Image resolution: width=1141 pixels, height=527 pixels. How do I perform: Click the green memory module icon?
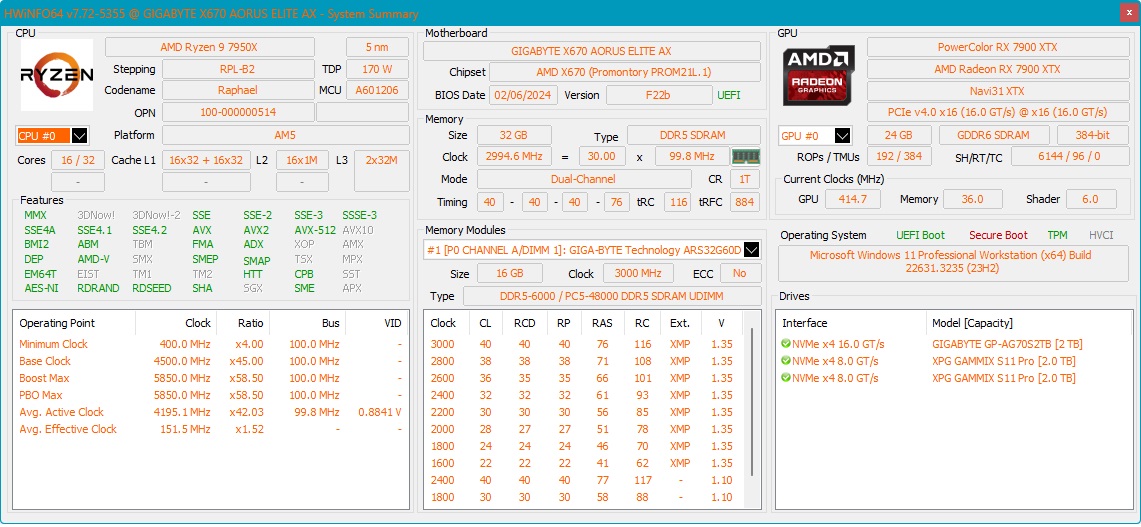745,157
